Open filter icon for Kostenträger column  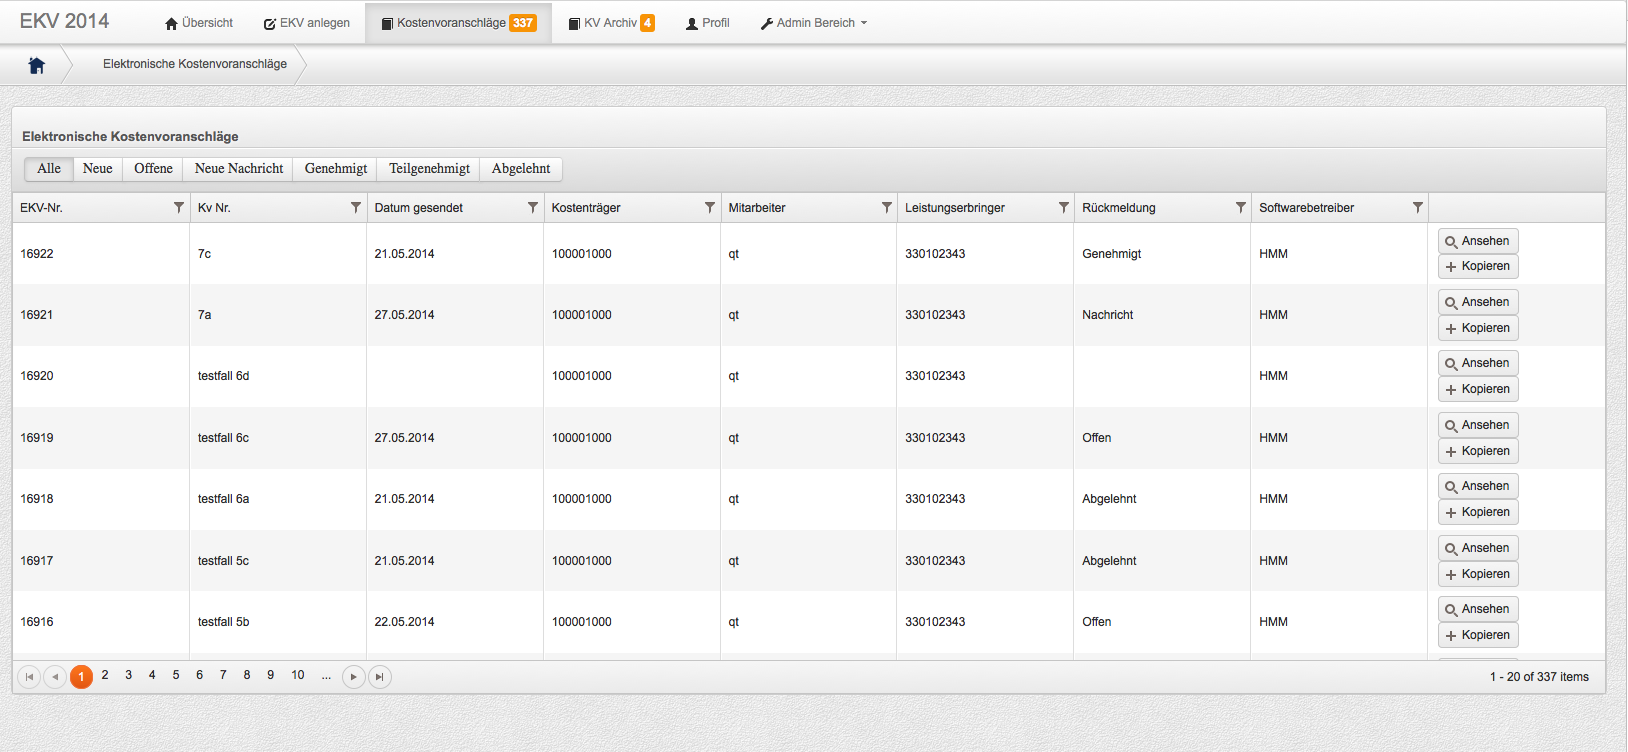710,208
